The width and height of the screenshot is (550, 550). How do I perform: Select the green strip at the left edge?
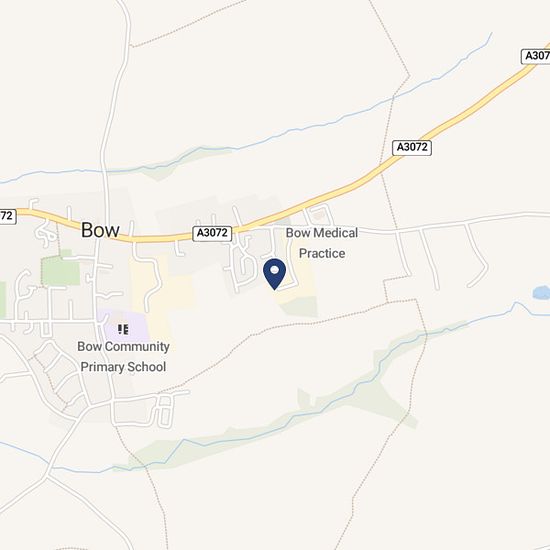3,301
